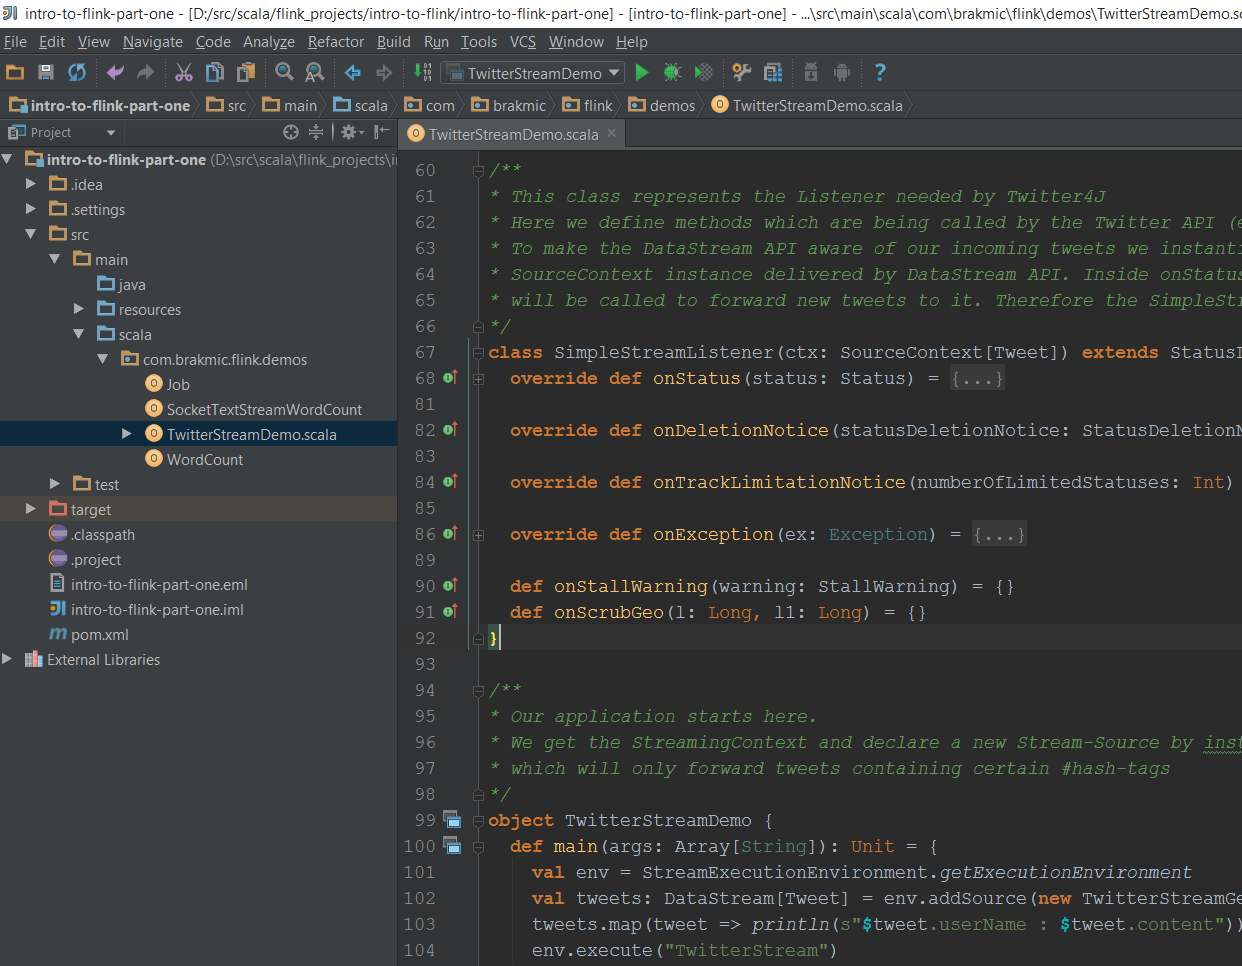
Task: Click the Make Project icon
Action: (x=423, y=72)
